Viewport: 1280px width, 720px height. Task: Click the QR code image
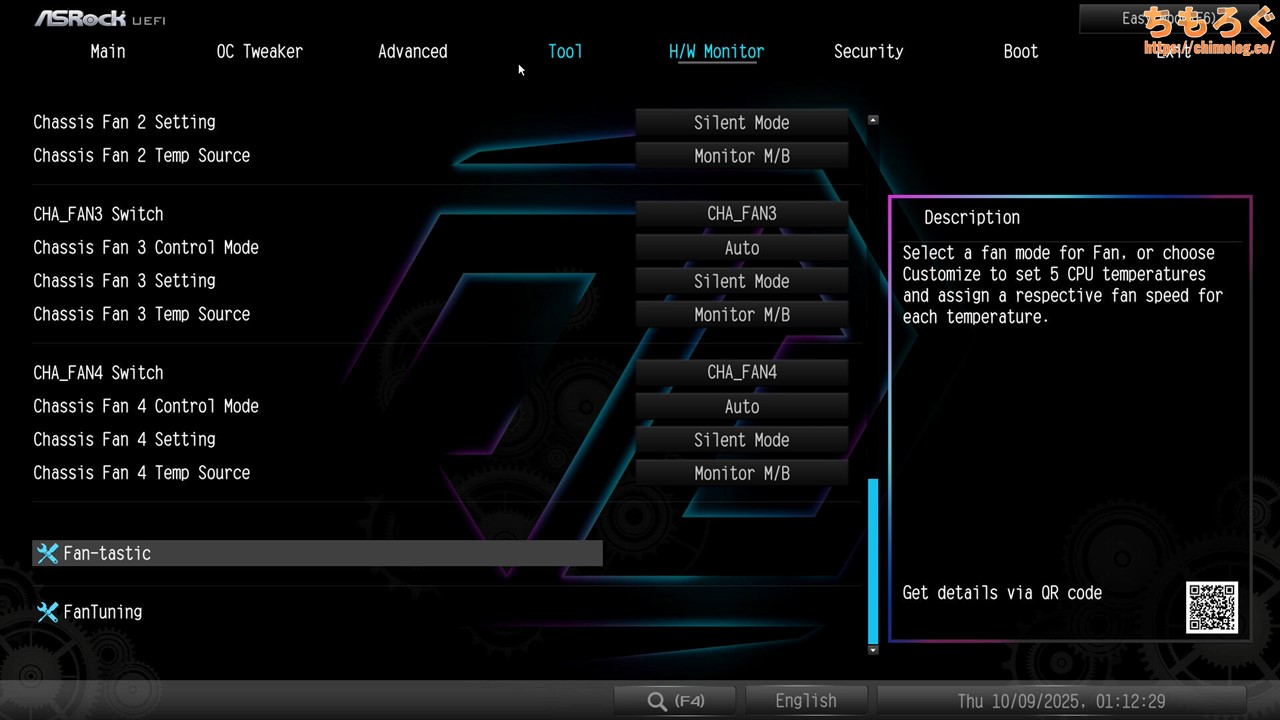click(1212, 607)
